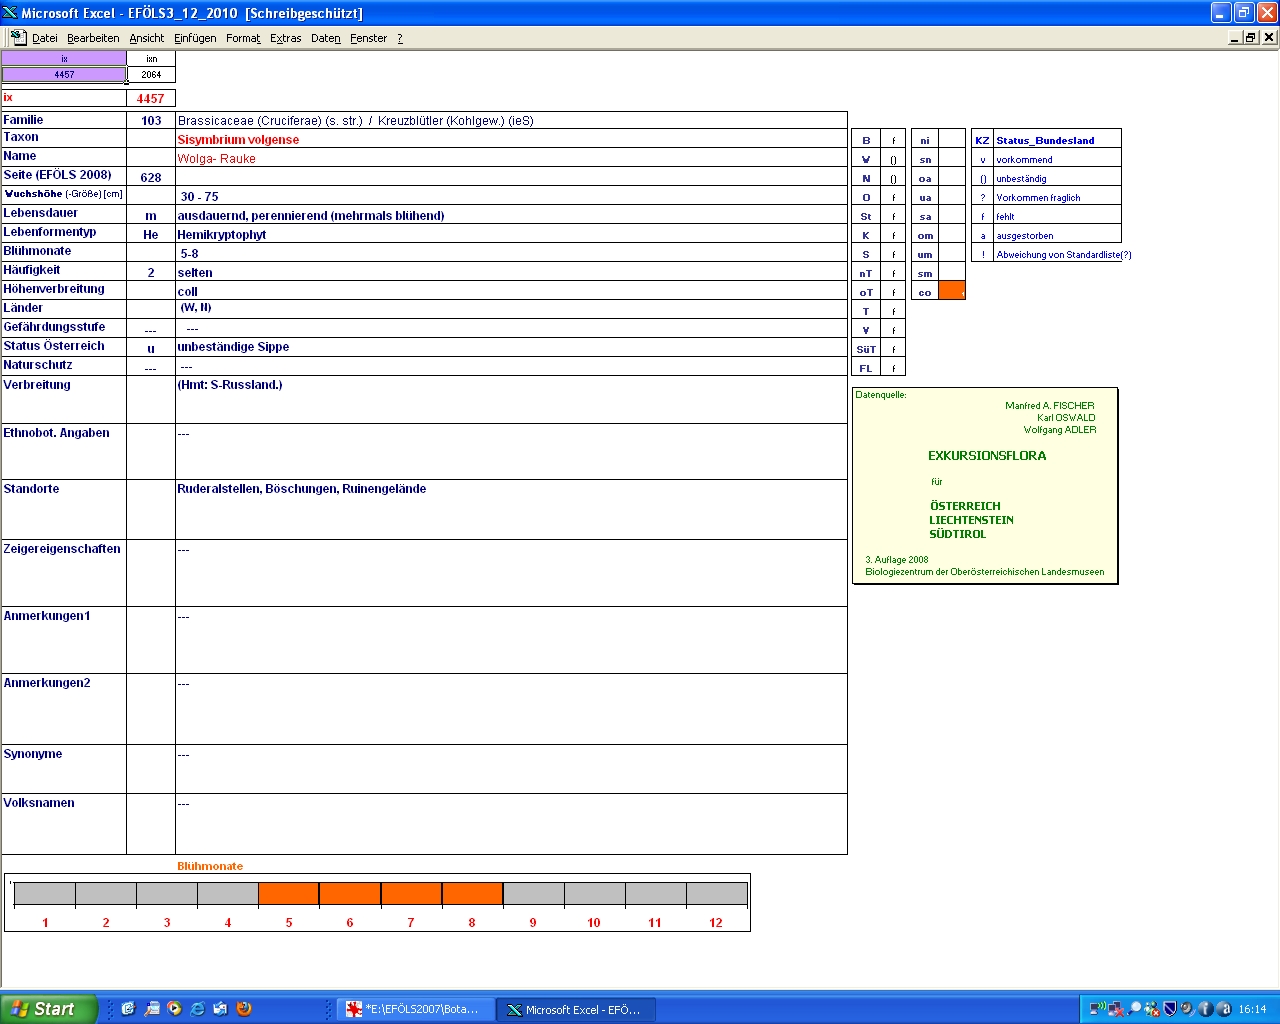Click the Messenger tray icon
1280x1024 pixels.
pos(1152,1009)
